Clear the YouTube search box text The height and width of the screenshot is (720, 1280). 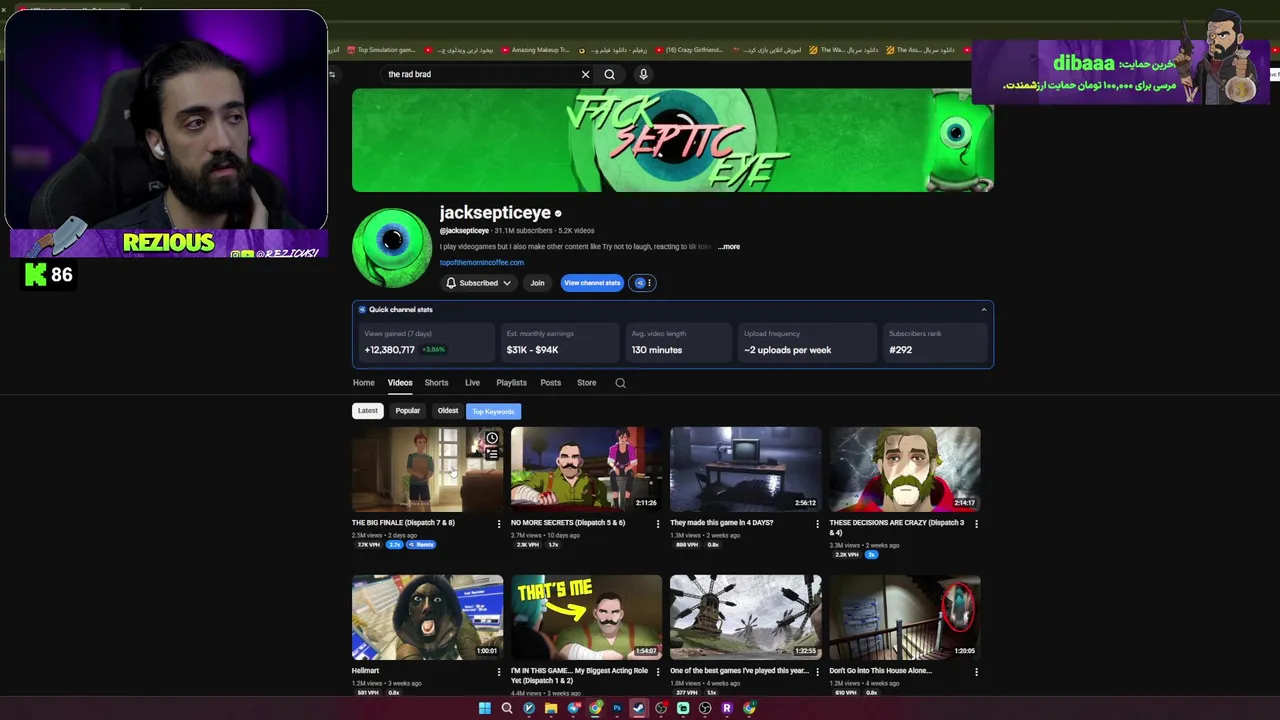tap(585, 74)
